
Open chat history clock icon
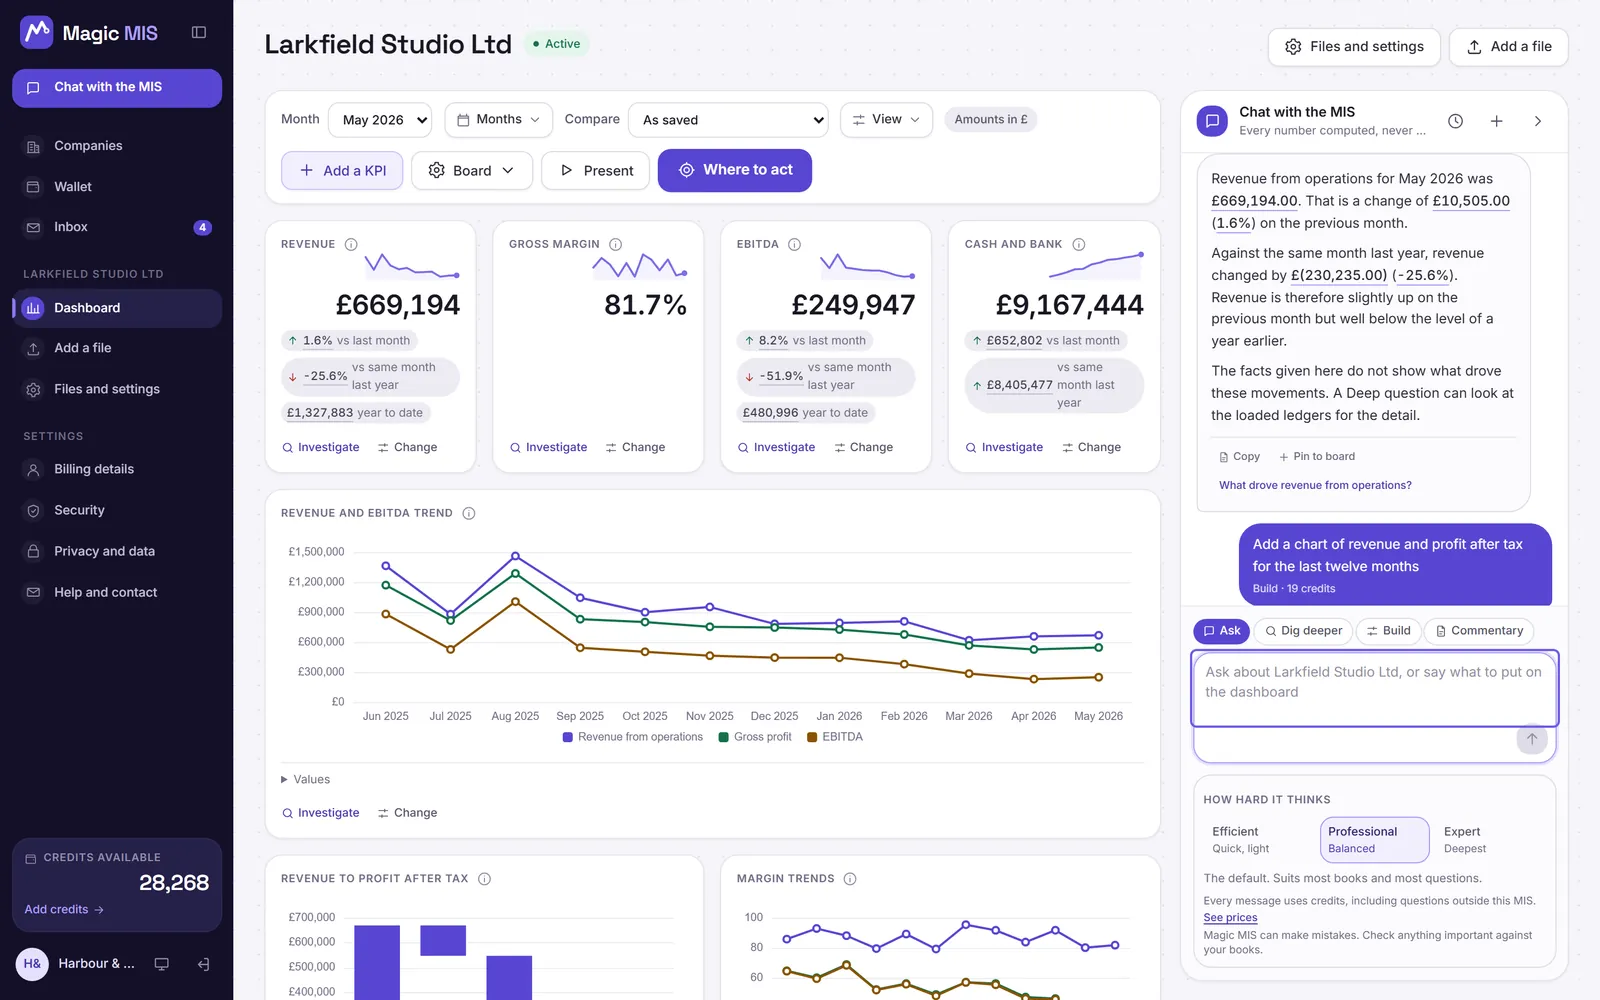1456,121
